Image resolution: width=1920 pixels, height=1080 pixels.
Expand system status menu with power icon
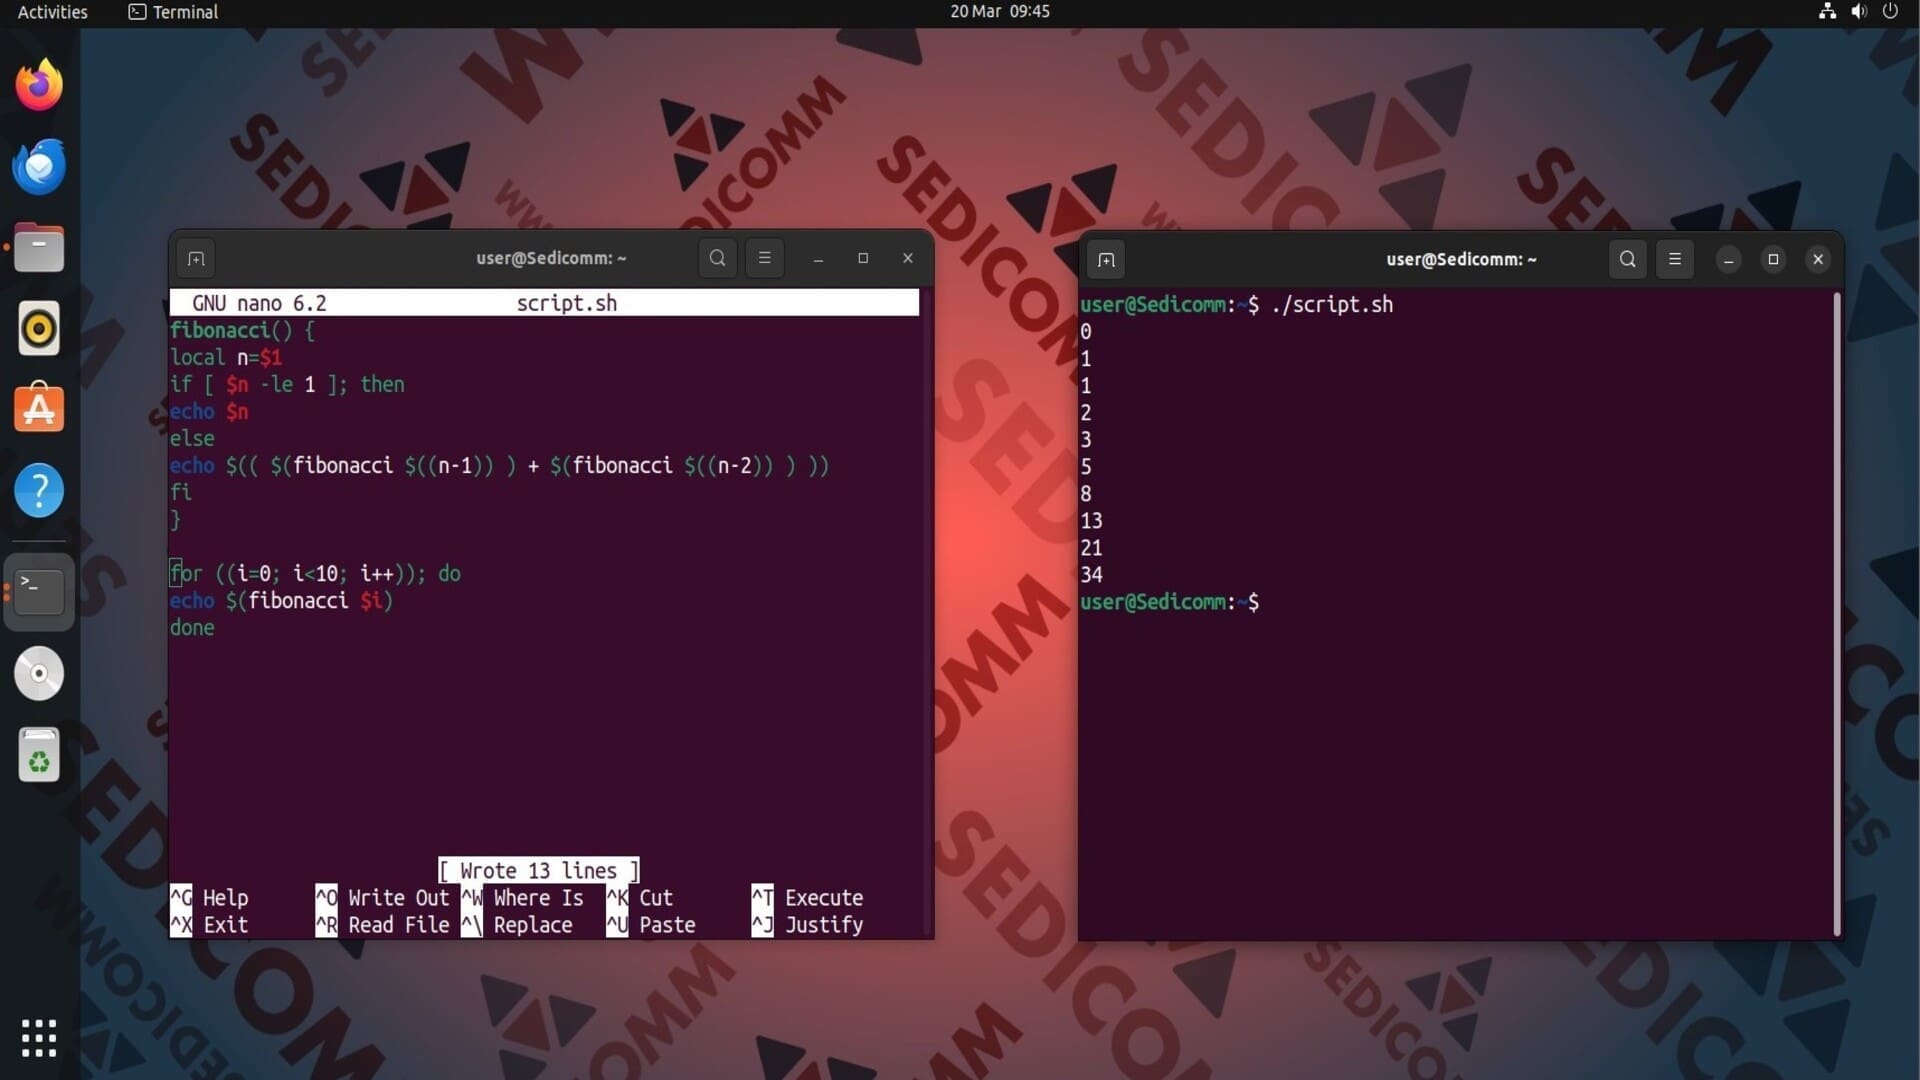[1889, 12]
